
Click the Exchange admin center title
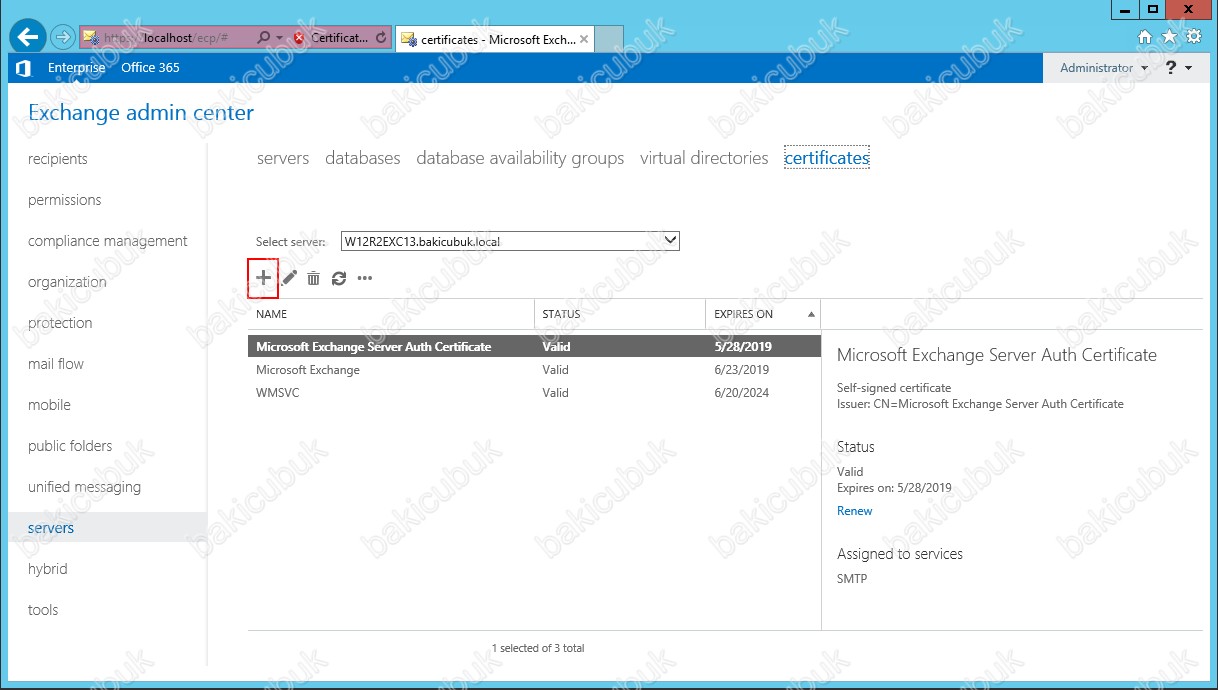point(141,113)
